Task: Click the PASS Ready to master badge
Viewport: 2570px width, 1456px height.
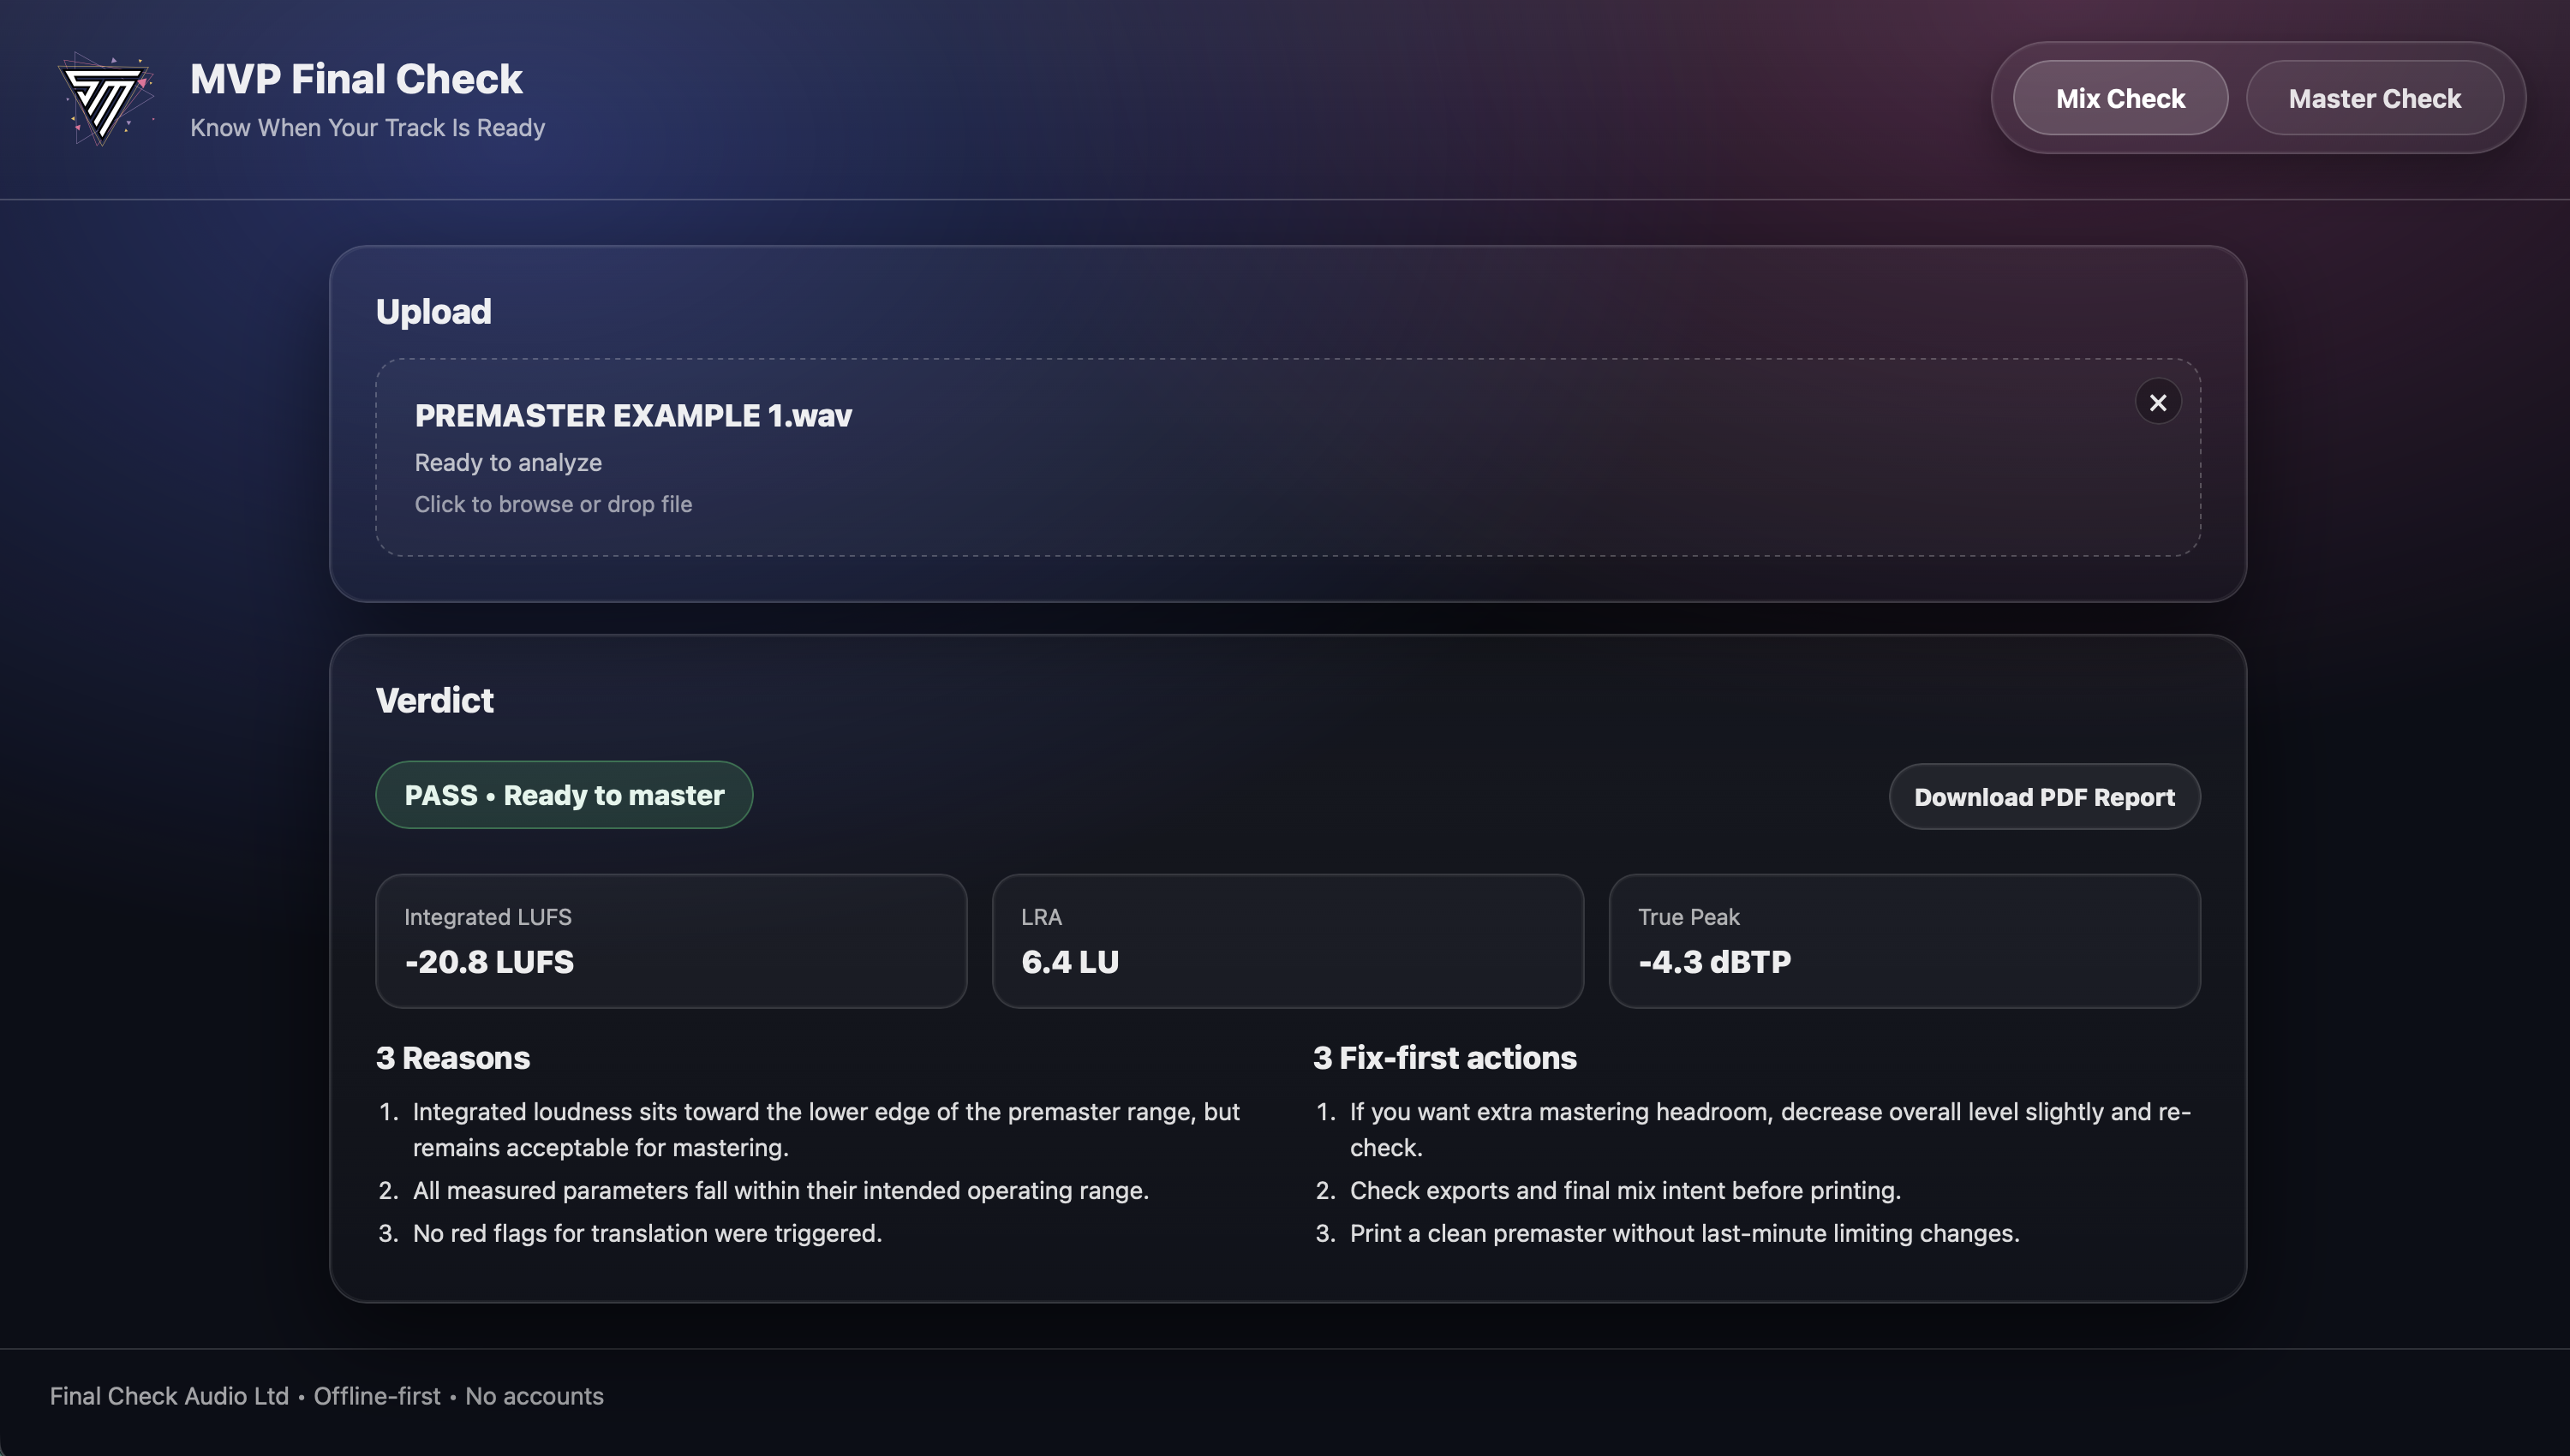Action: (564, 795)
